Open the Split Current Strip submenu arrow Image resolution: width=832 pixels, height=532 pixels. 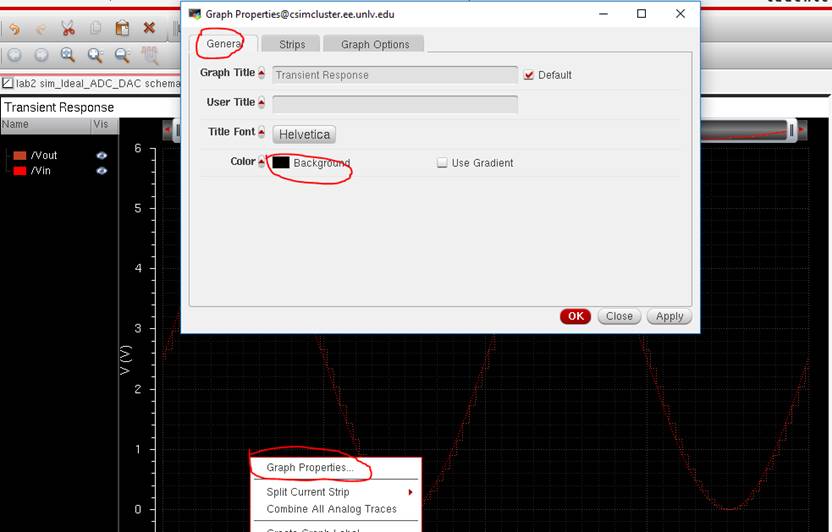(410, 492)
